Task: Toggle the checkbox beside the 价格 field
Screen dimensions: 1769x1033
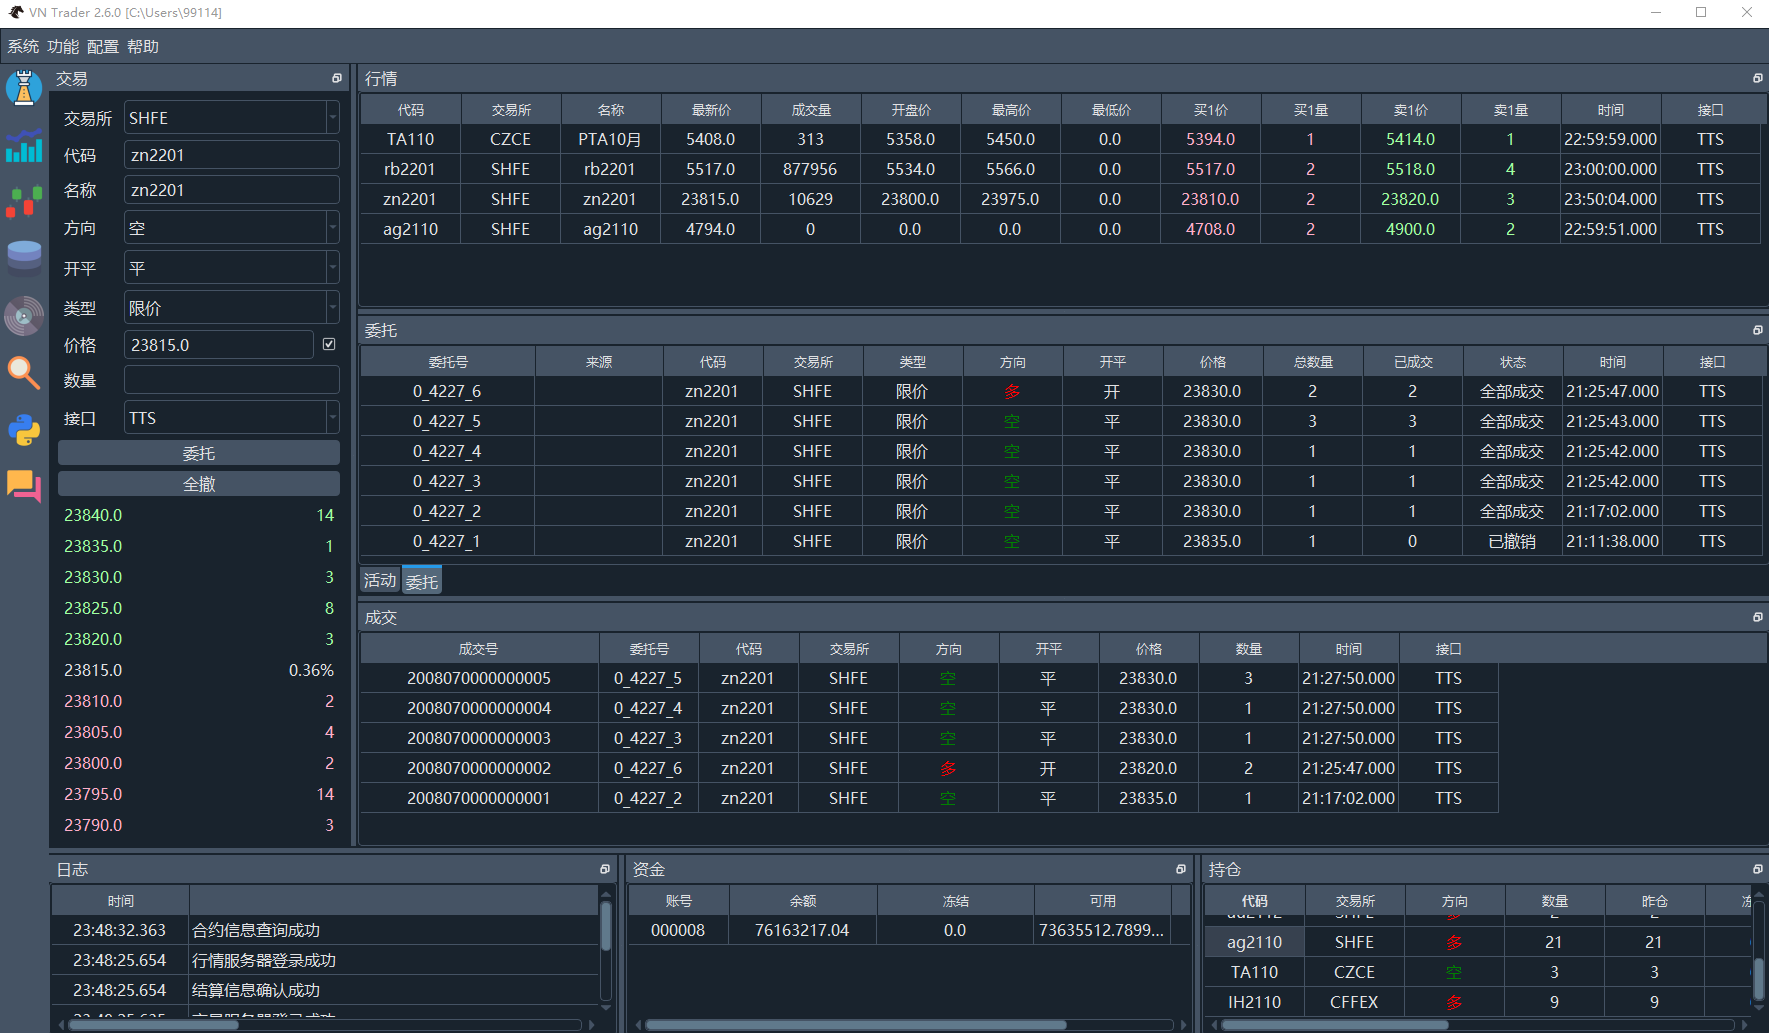Action: click(329, 344)
